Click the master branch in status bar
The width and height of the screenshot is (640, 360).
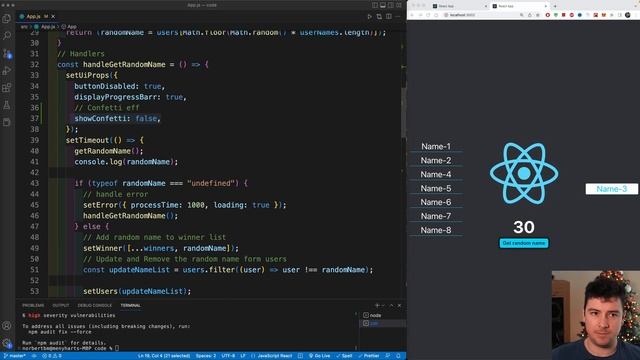(15, 356)
